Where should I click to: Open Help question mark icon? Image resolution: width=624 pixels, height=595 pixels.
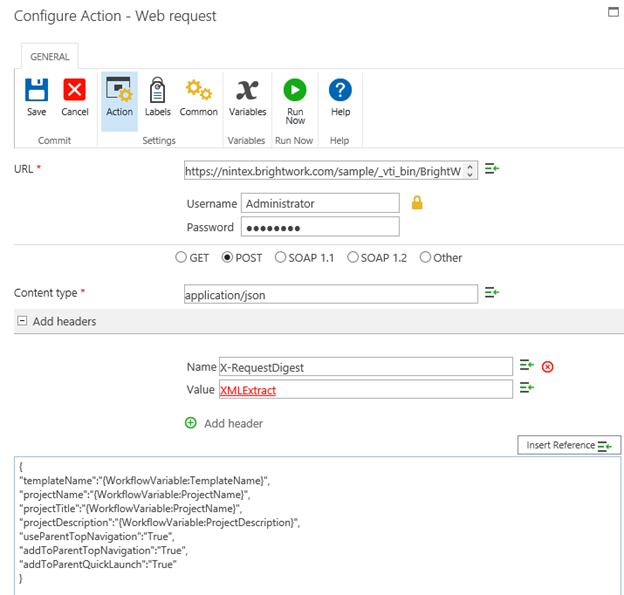tap(340, 90)
